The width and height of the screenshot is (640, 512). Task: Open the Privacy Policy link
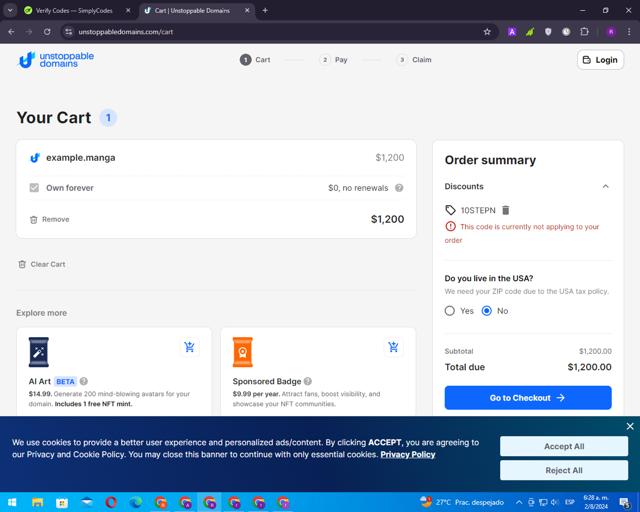coord(408,454)
